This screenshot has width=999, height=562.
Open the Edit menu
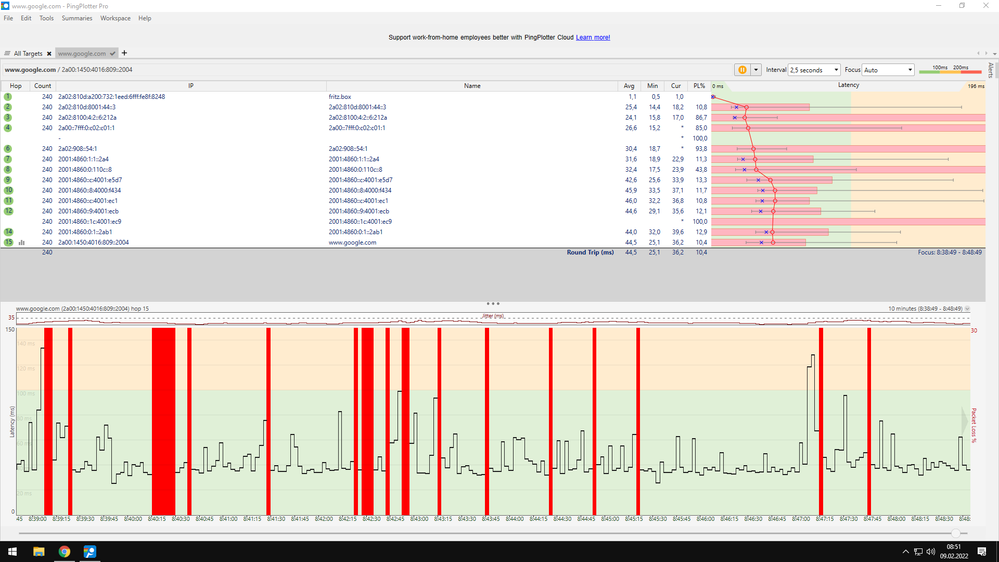point(25,18)
